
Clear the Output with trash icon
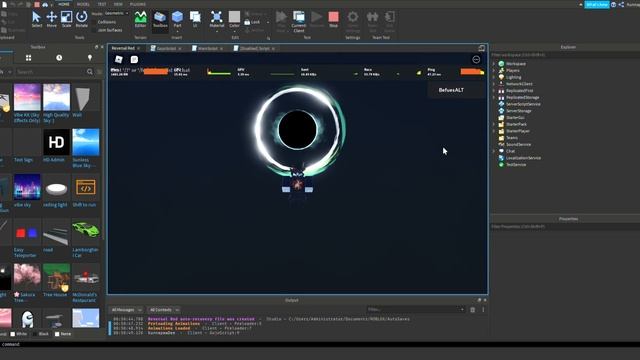tap(473, 310)
